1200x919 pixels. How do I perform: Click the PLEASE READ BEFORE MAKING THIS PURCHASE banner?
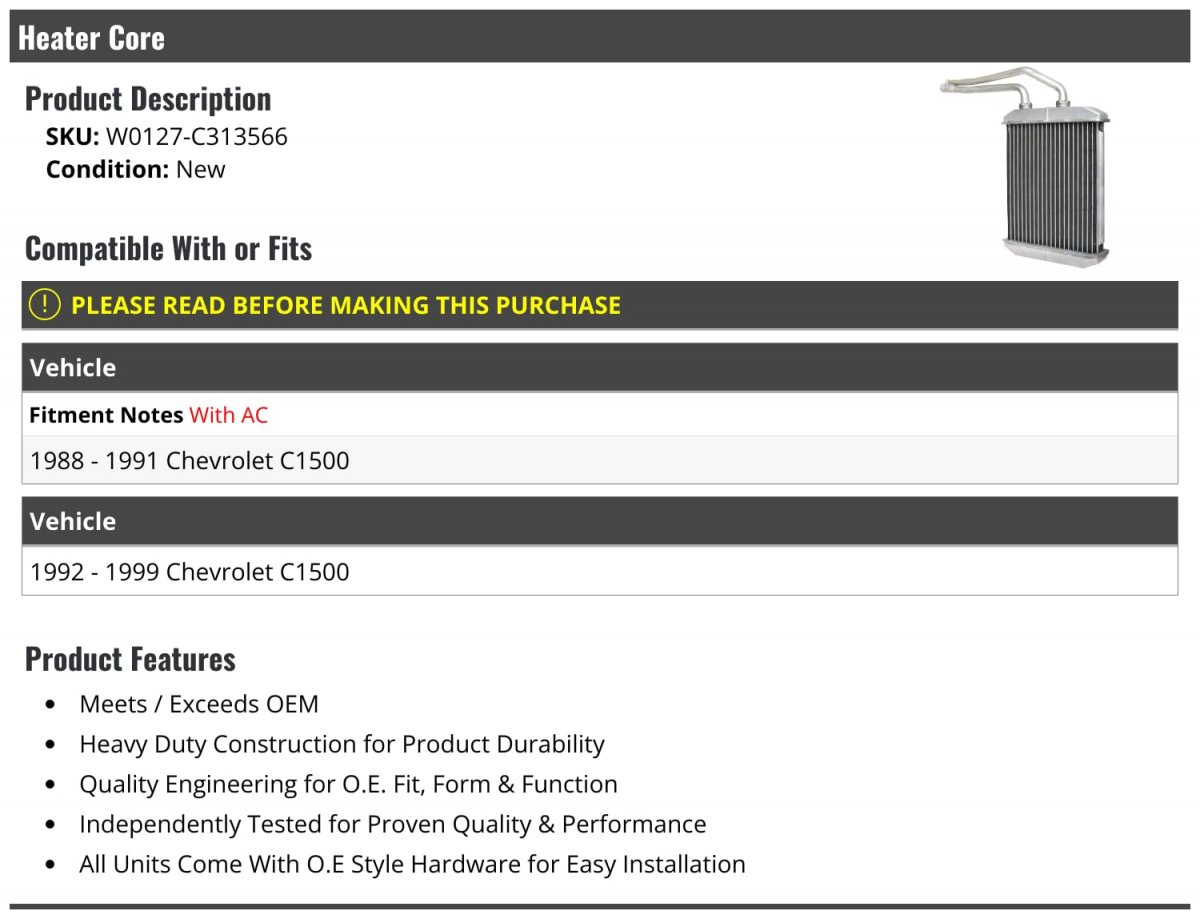600,305
